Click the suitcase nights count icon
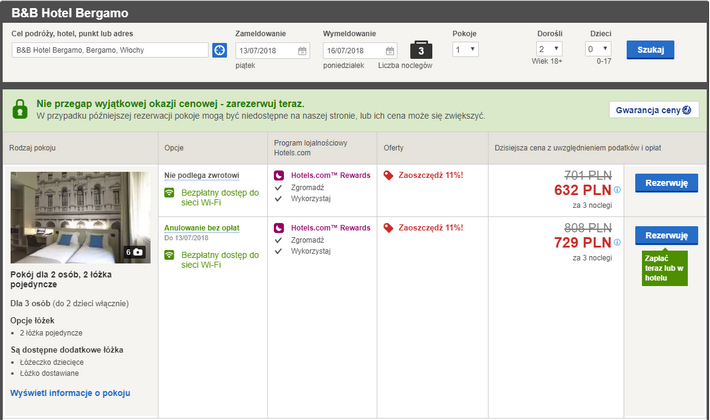 pyautogui.click(x=421, y=50)
